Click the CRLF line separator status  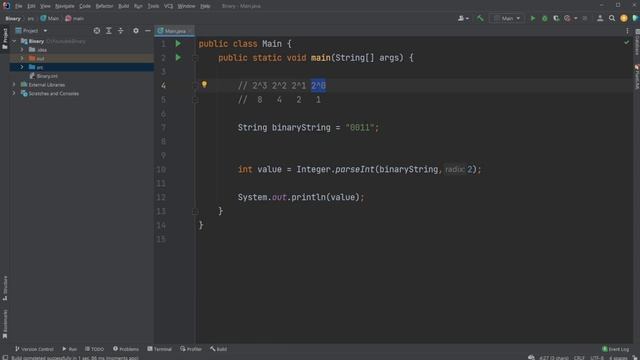coord(579,358)
